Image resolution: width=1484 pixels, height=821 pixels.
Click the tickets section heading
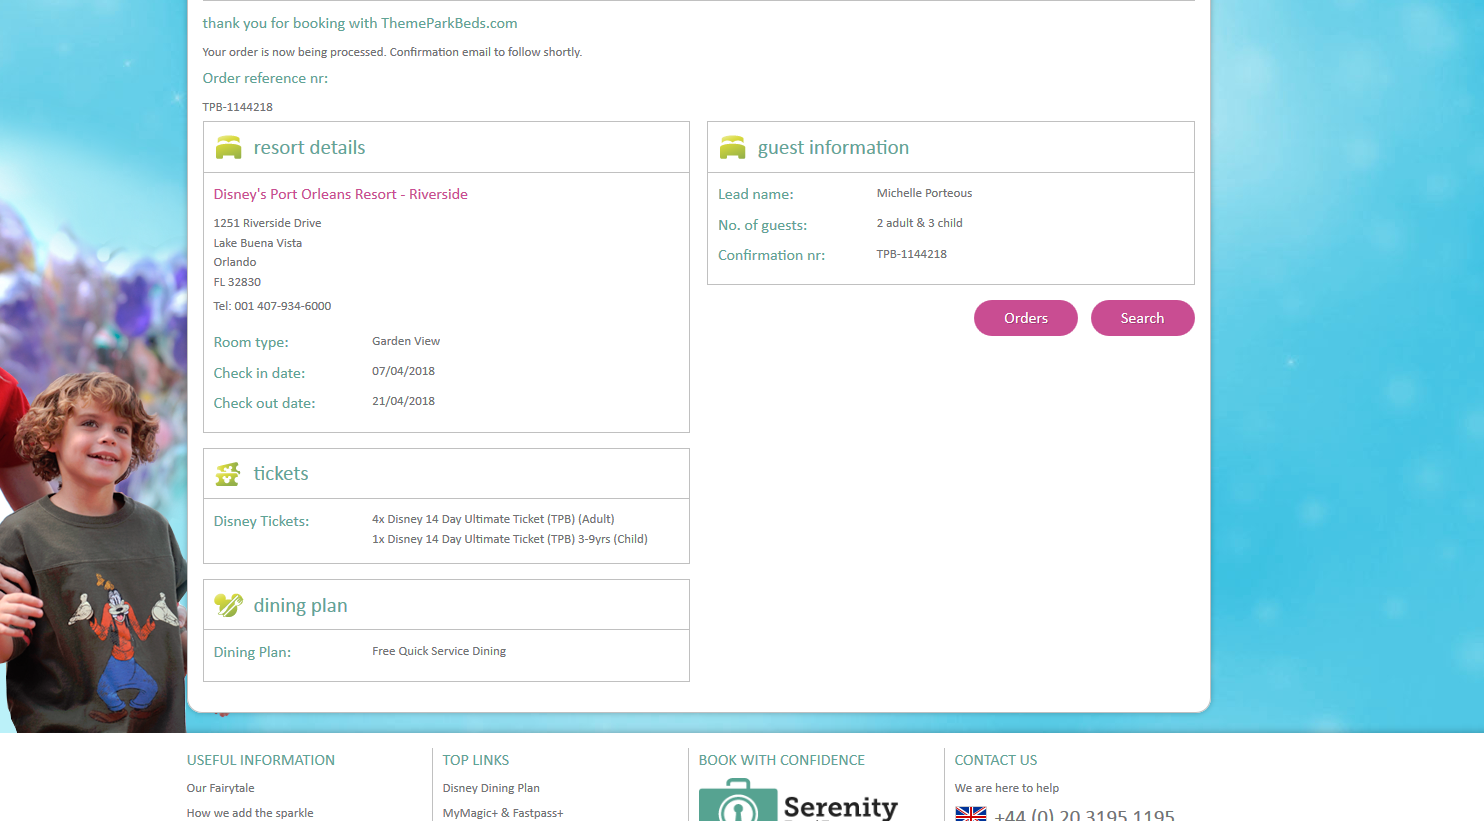click(281, 474)
